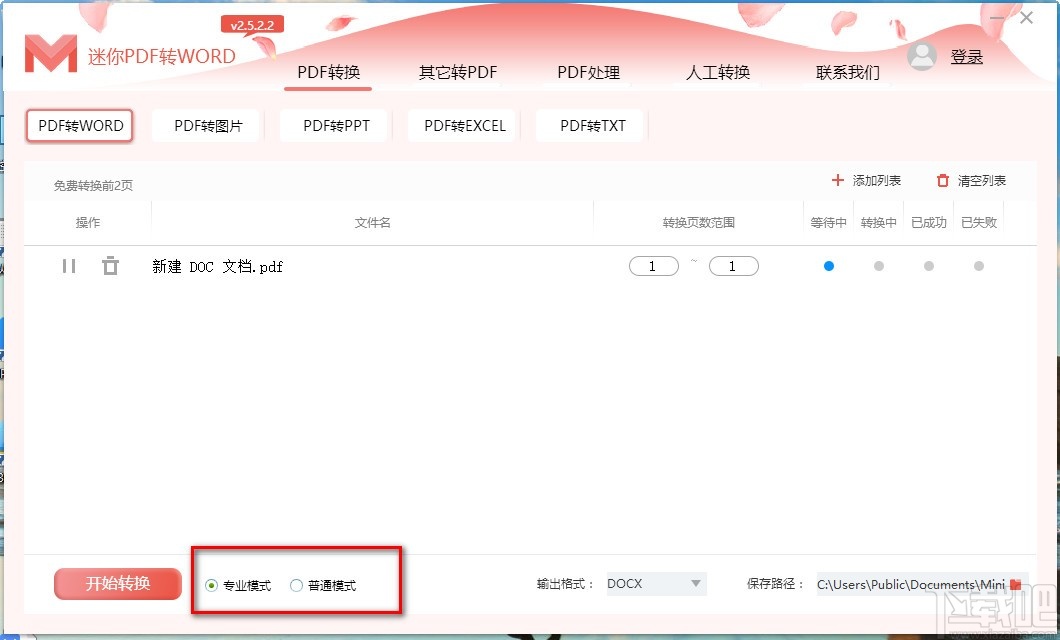The width and height of the screenshot is (1060, 640).
Task: Delete 新建 DOC 文档.pdf from list
Action: (110, 266)
